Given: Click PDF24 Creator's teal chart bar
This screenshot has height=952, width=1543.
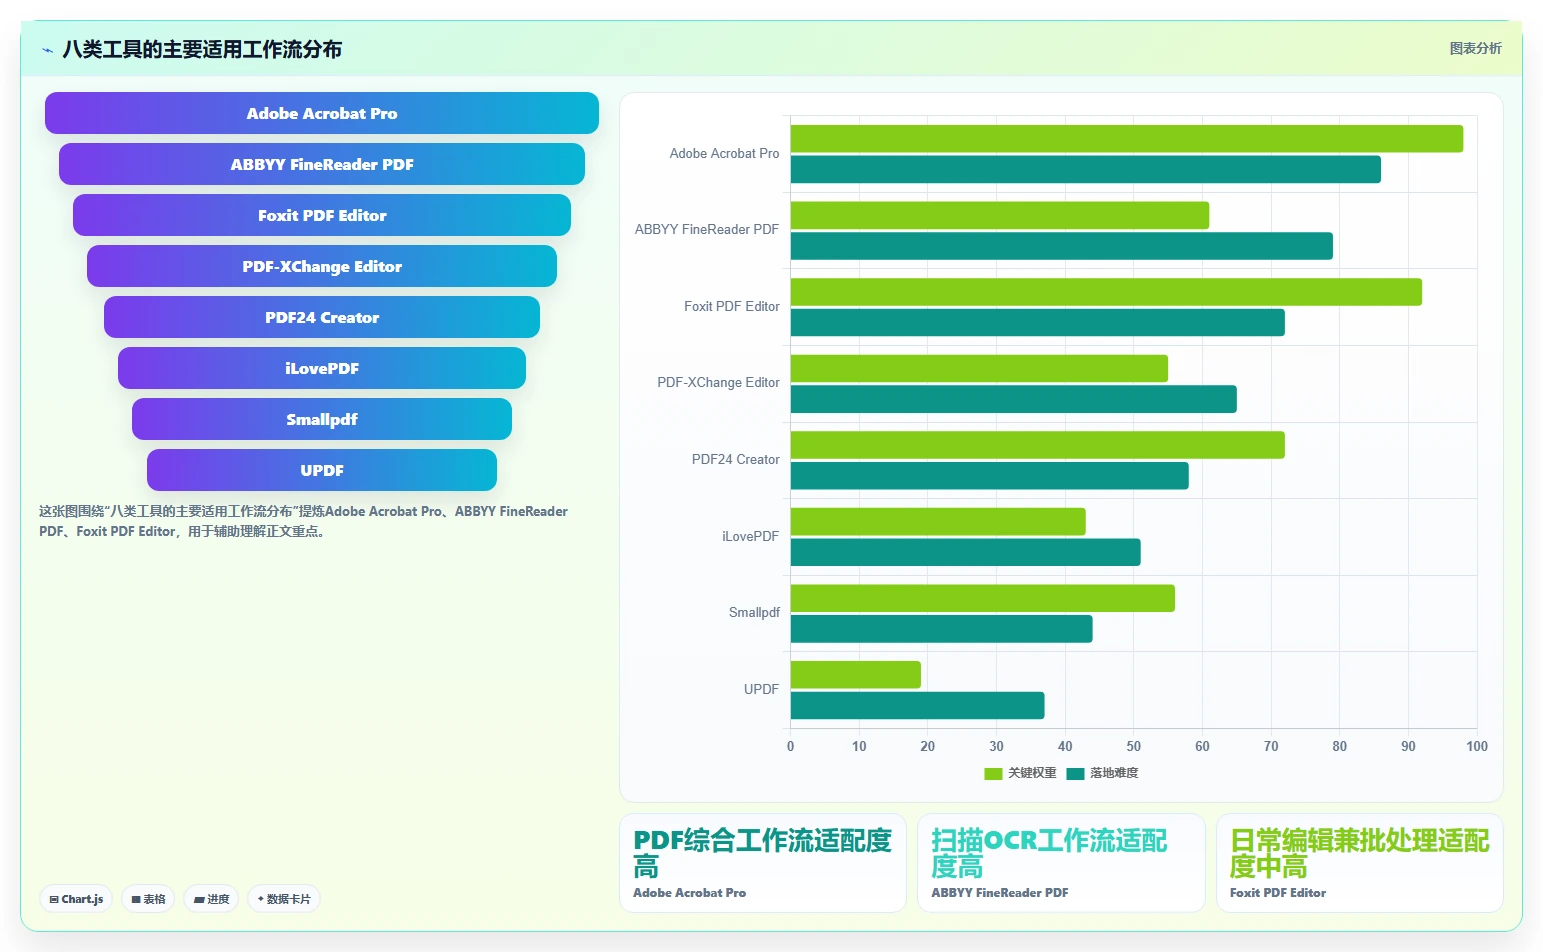Looking at the screenshot, I should (990, 476).
